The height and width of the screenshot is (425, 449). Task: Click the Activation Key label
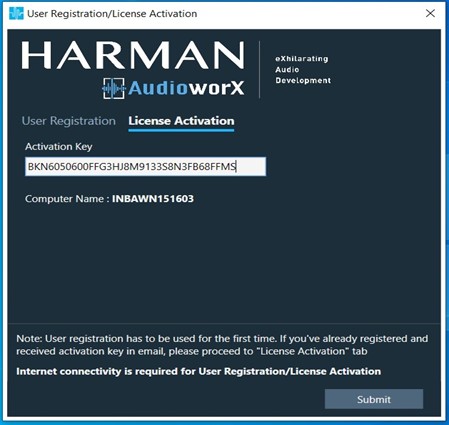coord(59,147)
